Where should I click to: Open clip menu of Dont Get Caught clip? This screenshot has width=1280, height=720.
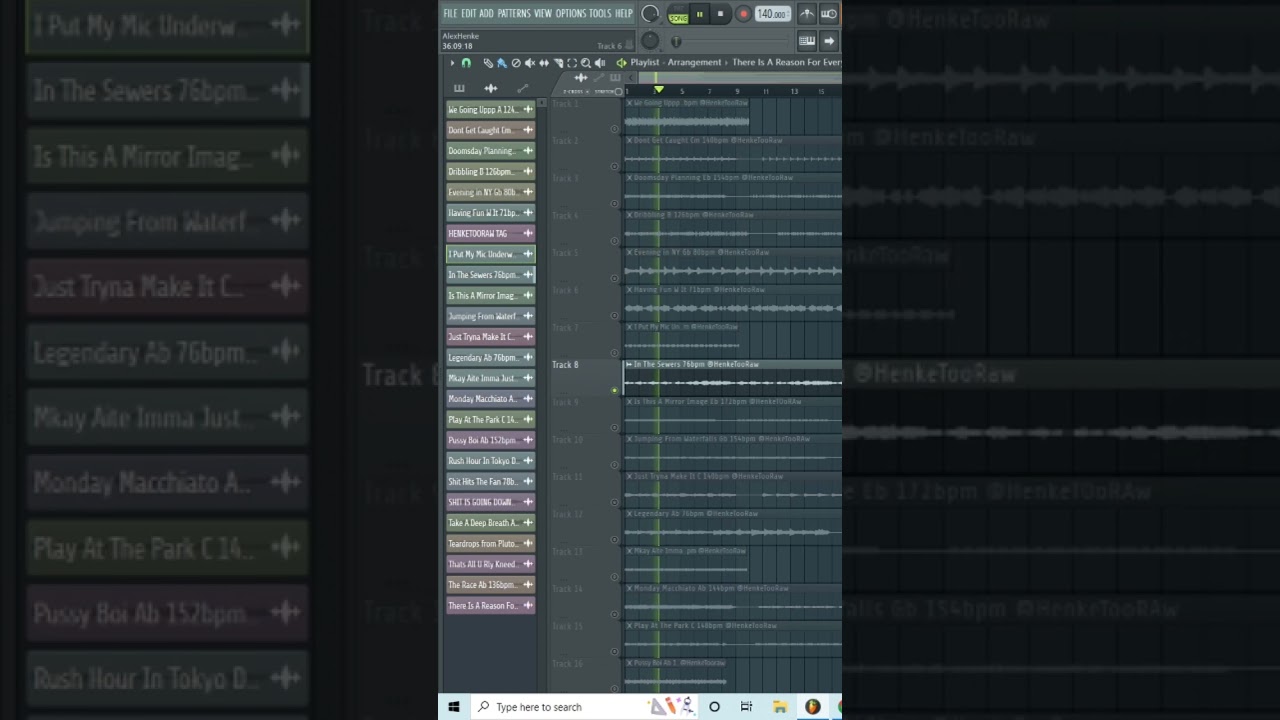629,140
